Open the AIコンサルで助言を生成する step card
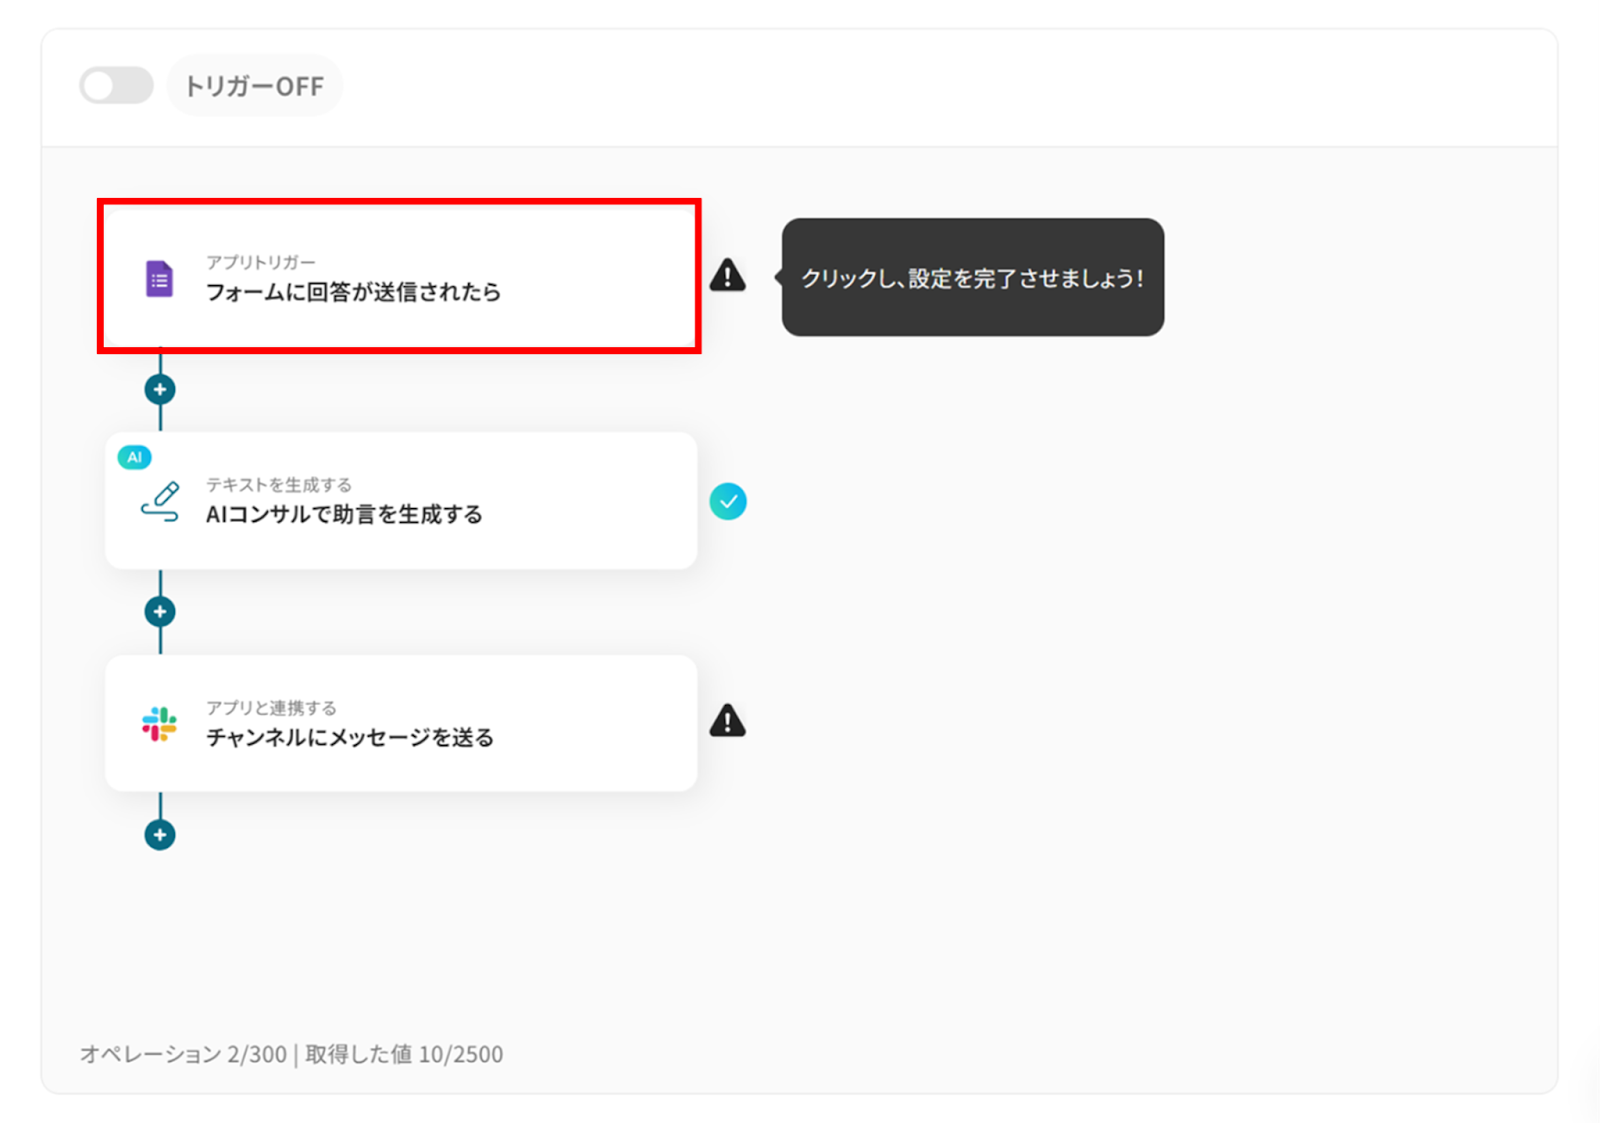Viewport: 1600px width, 1123px height. click(x=400, y=501)
